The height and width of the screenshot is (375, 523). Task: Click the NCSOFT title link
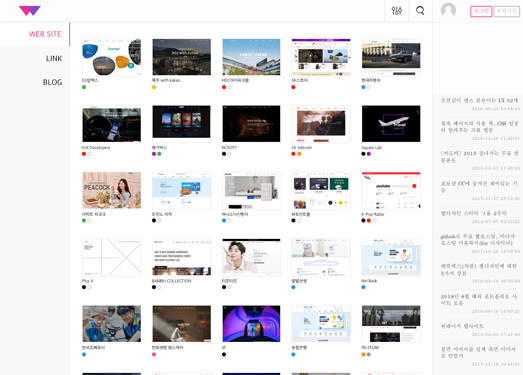point(229,147)
